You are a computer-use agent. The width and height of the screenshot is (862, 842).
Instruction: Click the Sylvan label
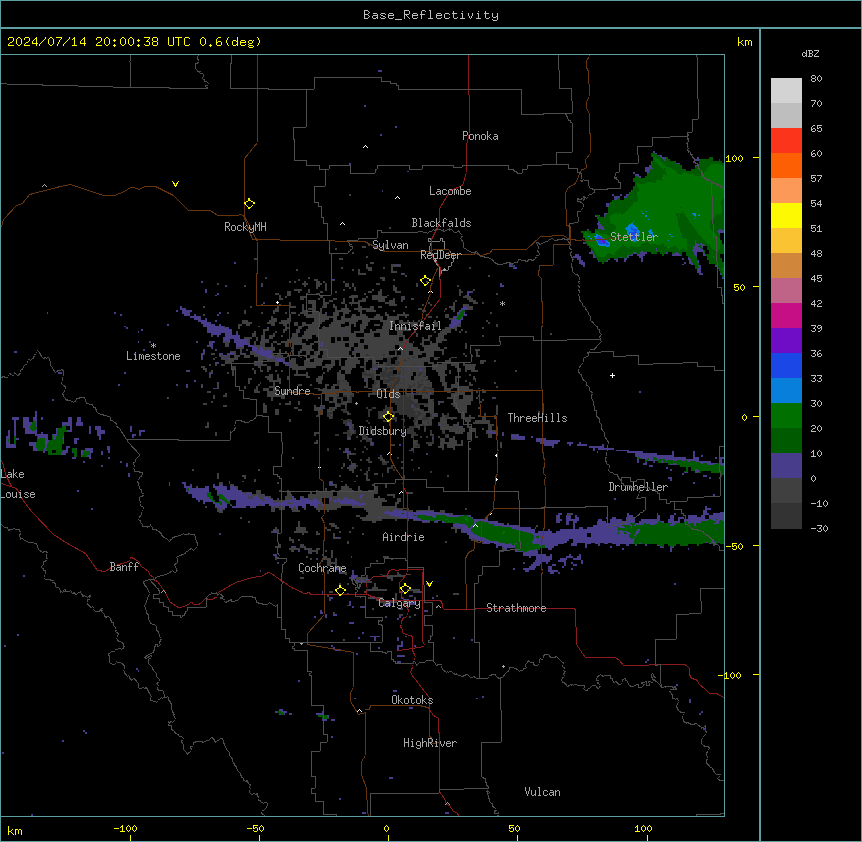[x=390, y=245]
